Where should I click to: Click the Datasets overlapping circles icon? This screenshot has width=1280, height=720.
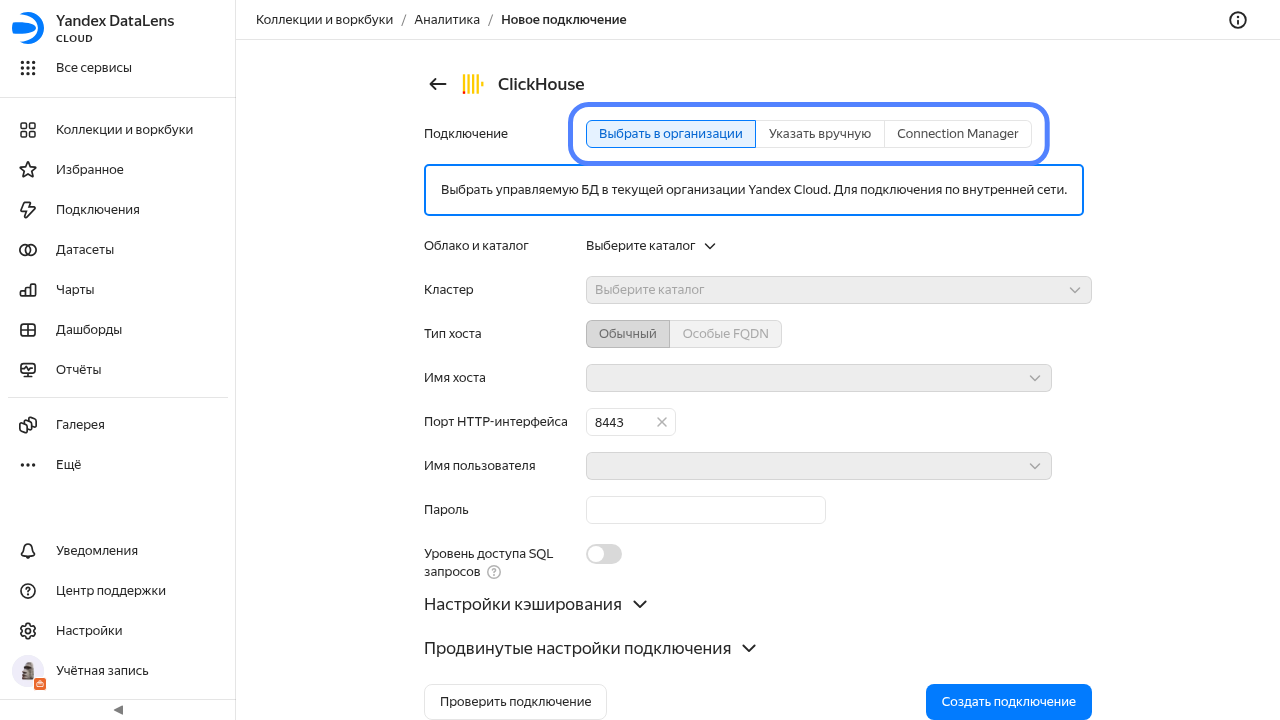click(x=28, y=250)
